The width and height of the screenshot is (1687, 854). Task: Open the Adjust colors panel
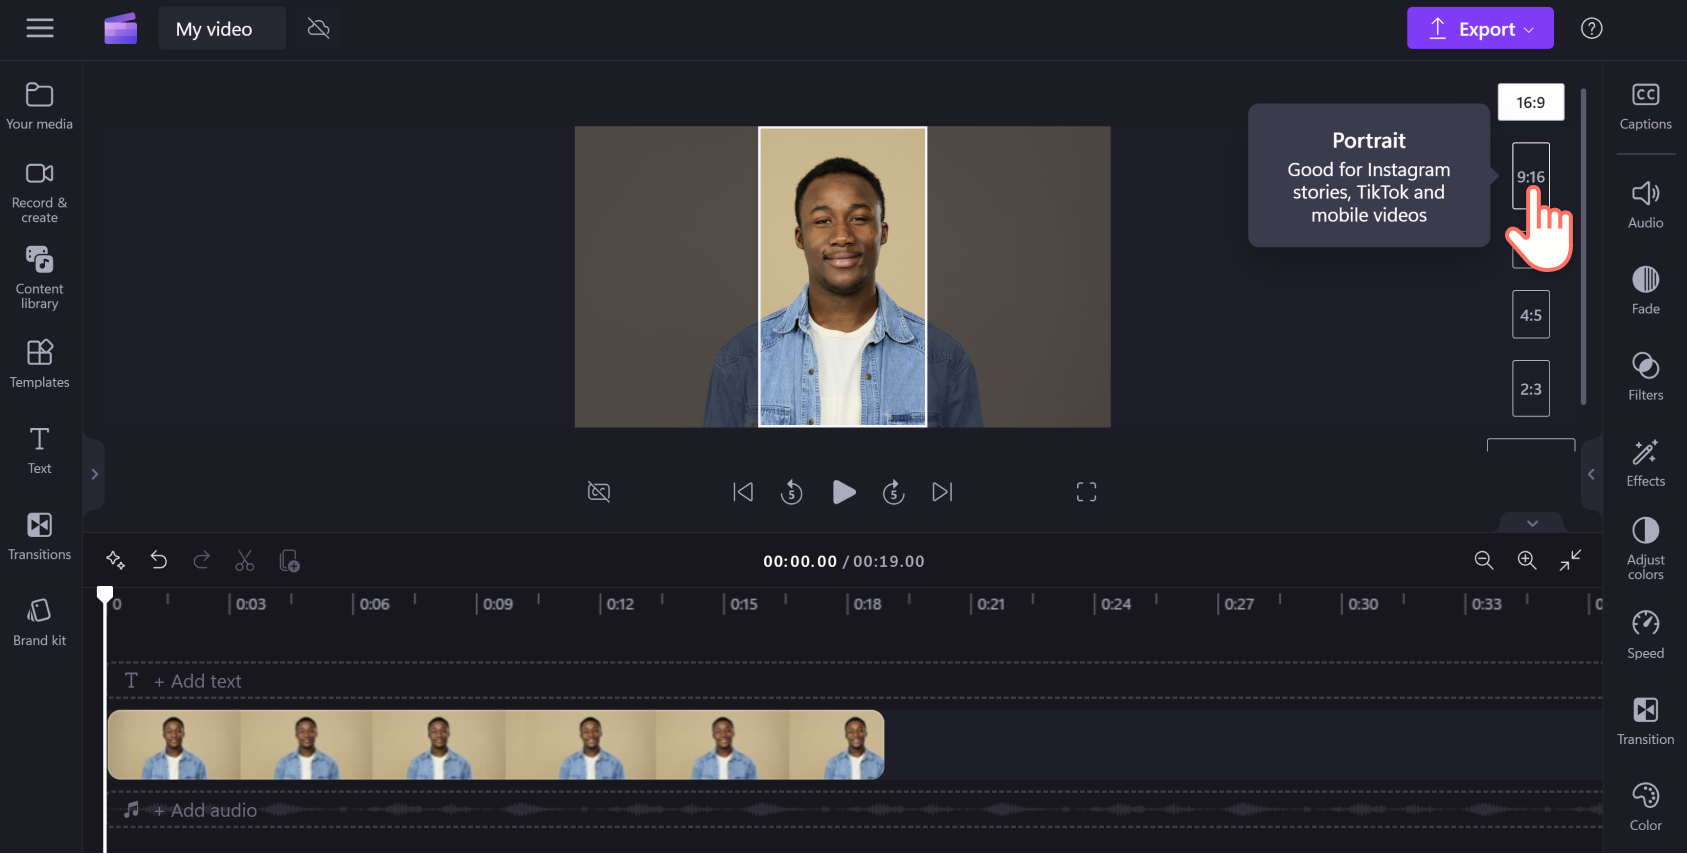coord(1646,548)
